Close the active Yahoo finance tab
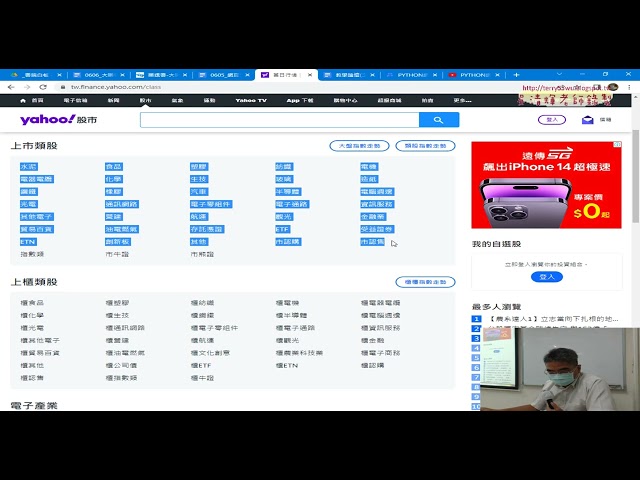The image size is (640, 480). pos(310,75)
